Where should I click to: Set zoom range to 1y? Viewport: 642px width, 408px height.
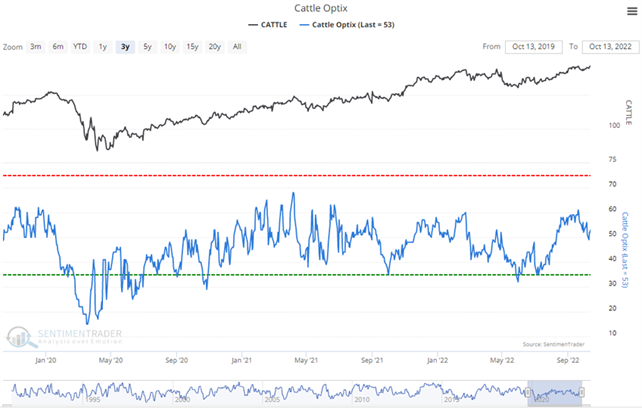pyautogui.click(x=102, y=47)
